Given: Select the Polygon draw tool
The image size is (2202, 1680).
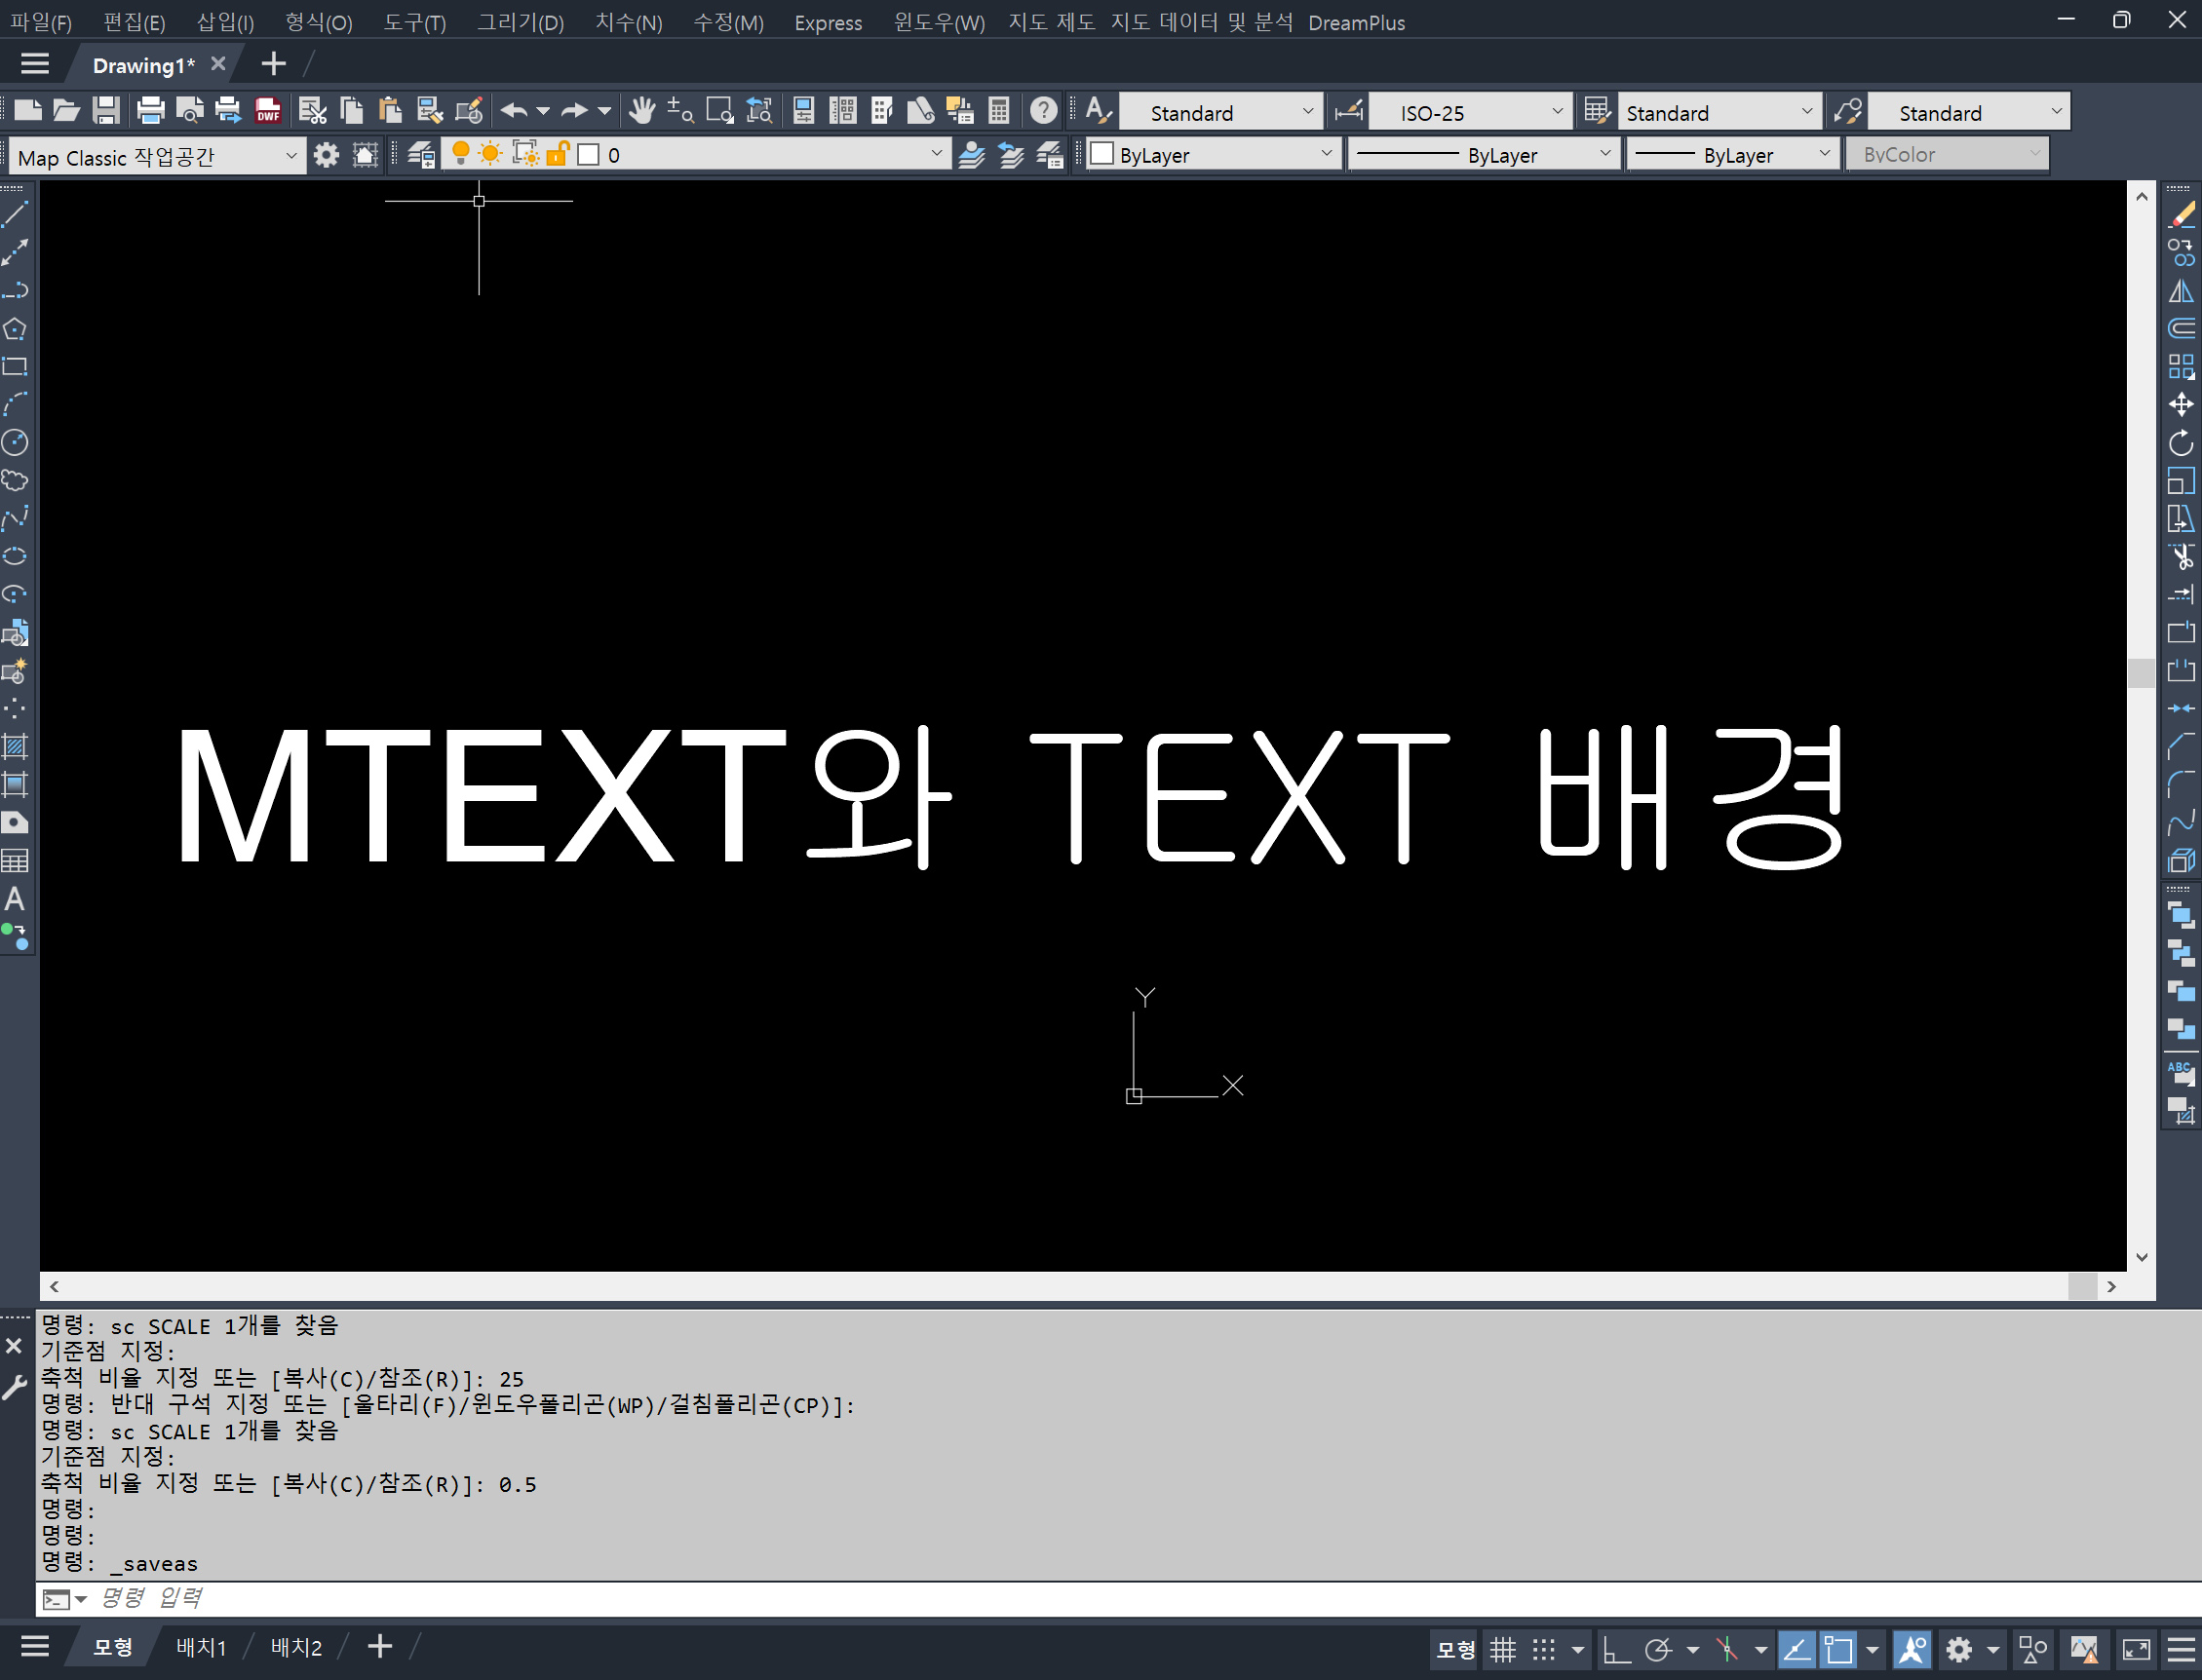Looking at the screenshot, I should pyautogui.click(x=15, y=329).
